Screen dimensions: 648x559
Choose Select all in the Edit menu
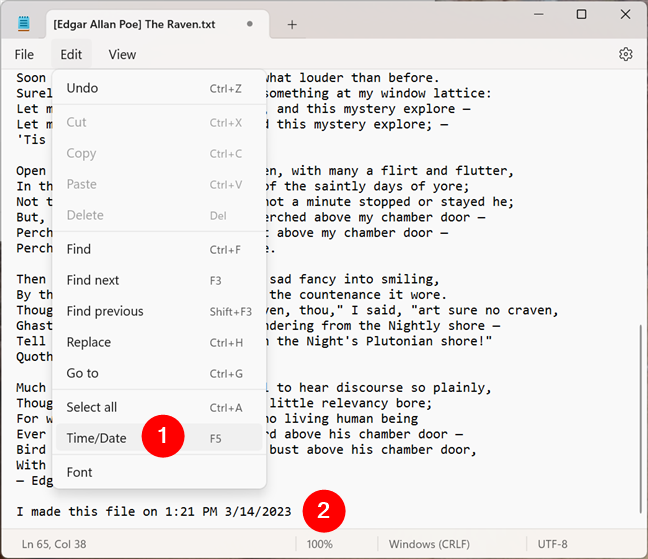pyautogui.click(x=159, y=407)
